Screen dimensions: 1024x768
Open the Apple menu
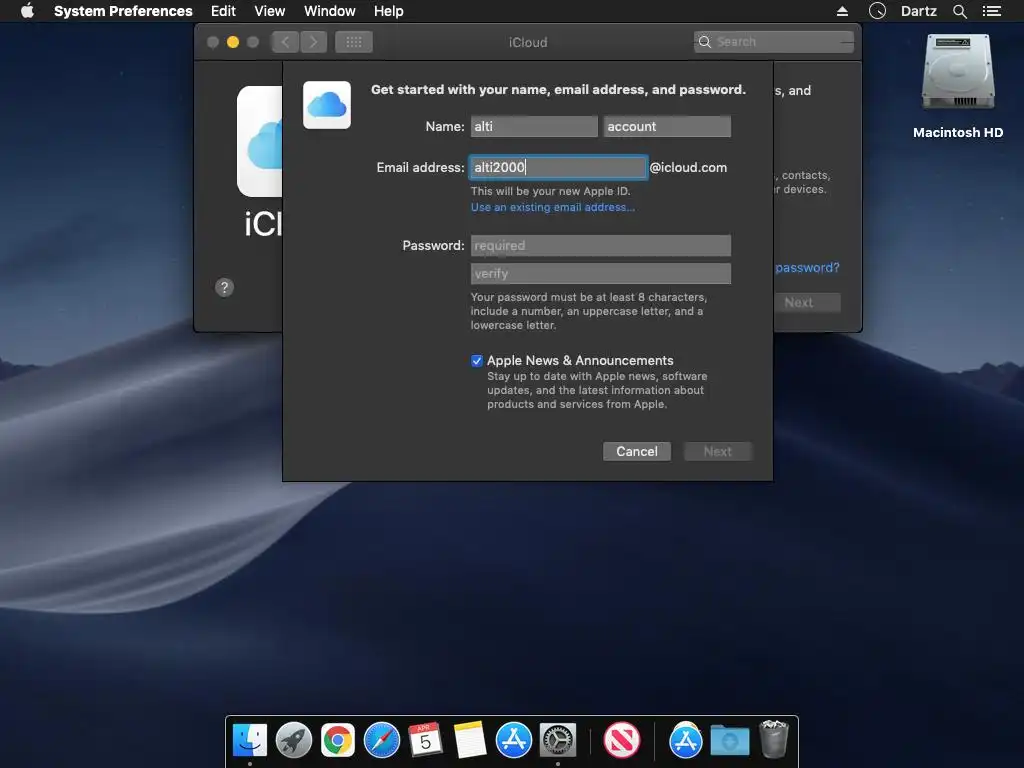tap(27, 11)
